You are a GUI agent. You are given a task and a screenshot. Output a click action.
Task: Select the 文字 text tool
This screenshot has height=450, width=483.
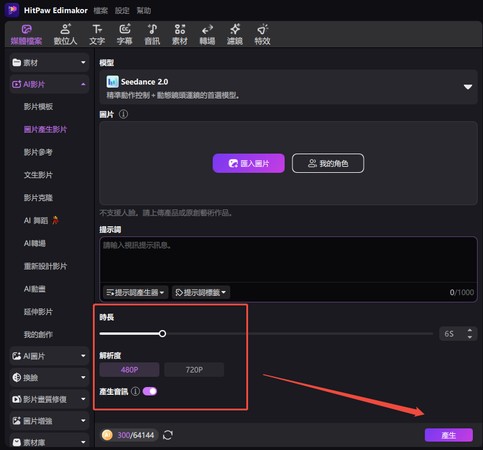(x=97, y=34)
